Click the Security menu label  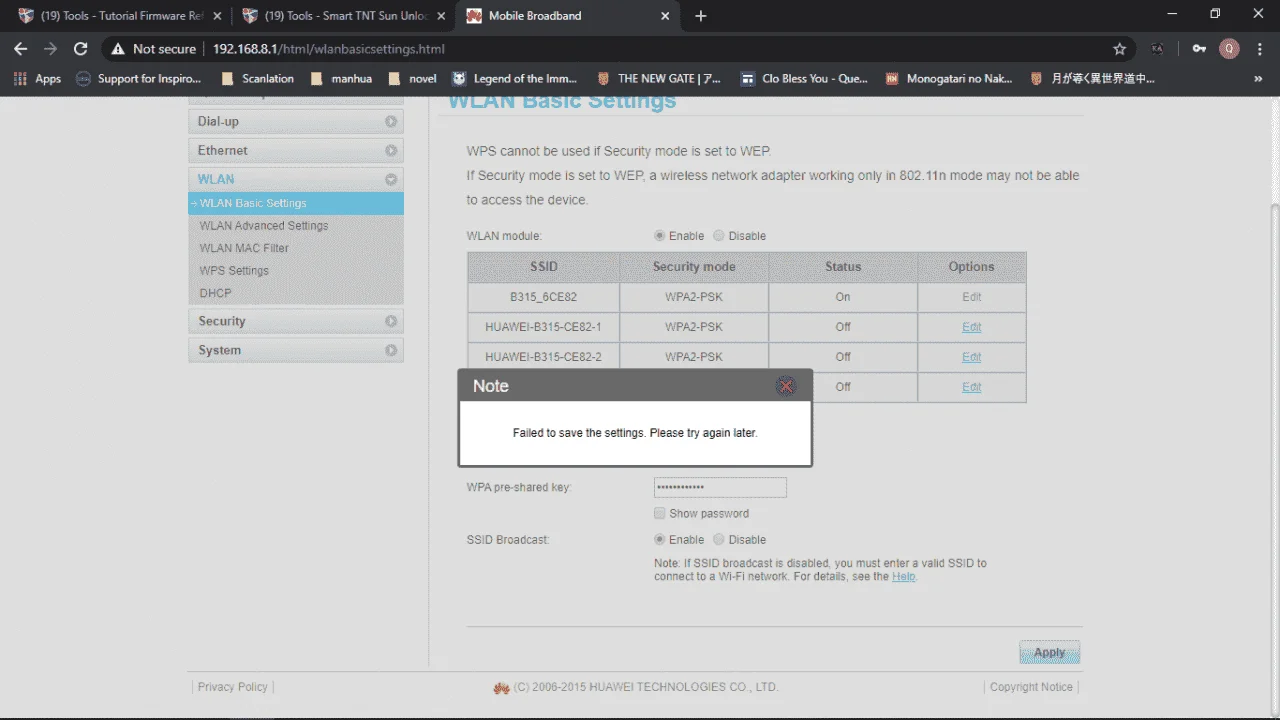(x=221, y=322)
